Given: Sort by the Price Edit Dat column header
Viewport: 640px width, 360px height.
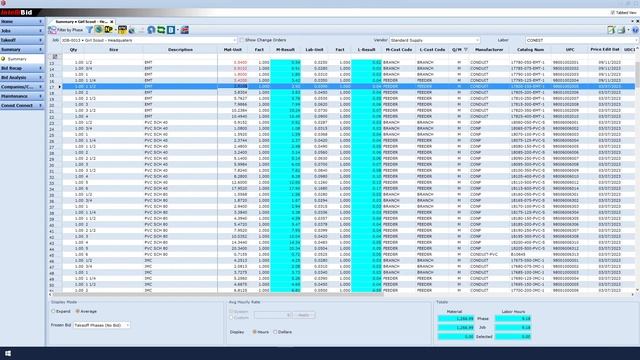Looking at the screenshot, I should 605,49.
